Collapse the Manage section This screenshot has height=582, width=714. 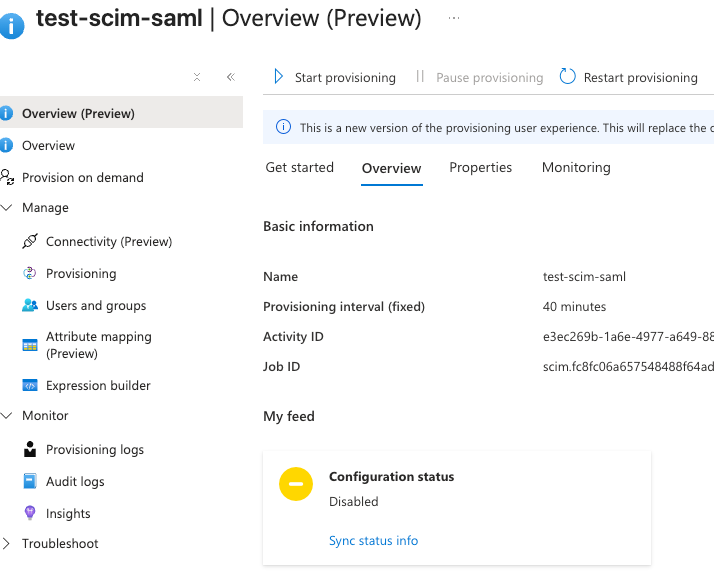tap(8, 208)
